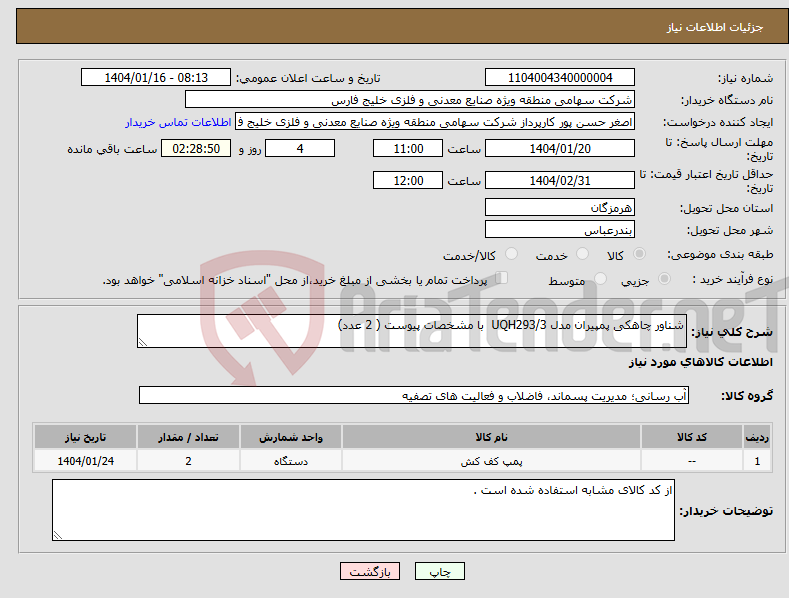Click the resize handle of description text area
This screenshot has height=598, width=789.
pos(143,342)
